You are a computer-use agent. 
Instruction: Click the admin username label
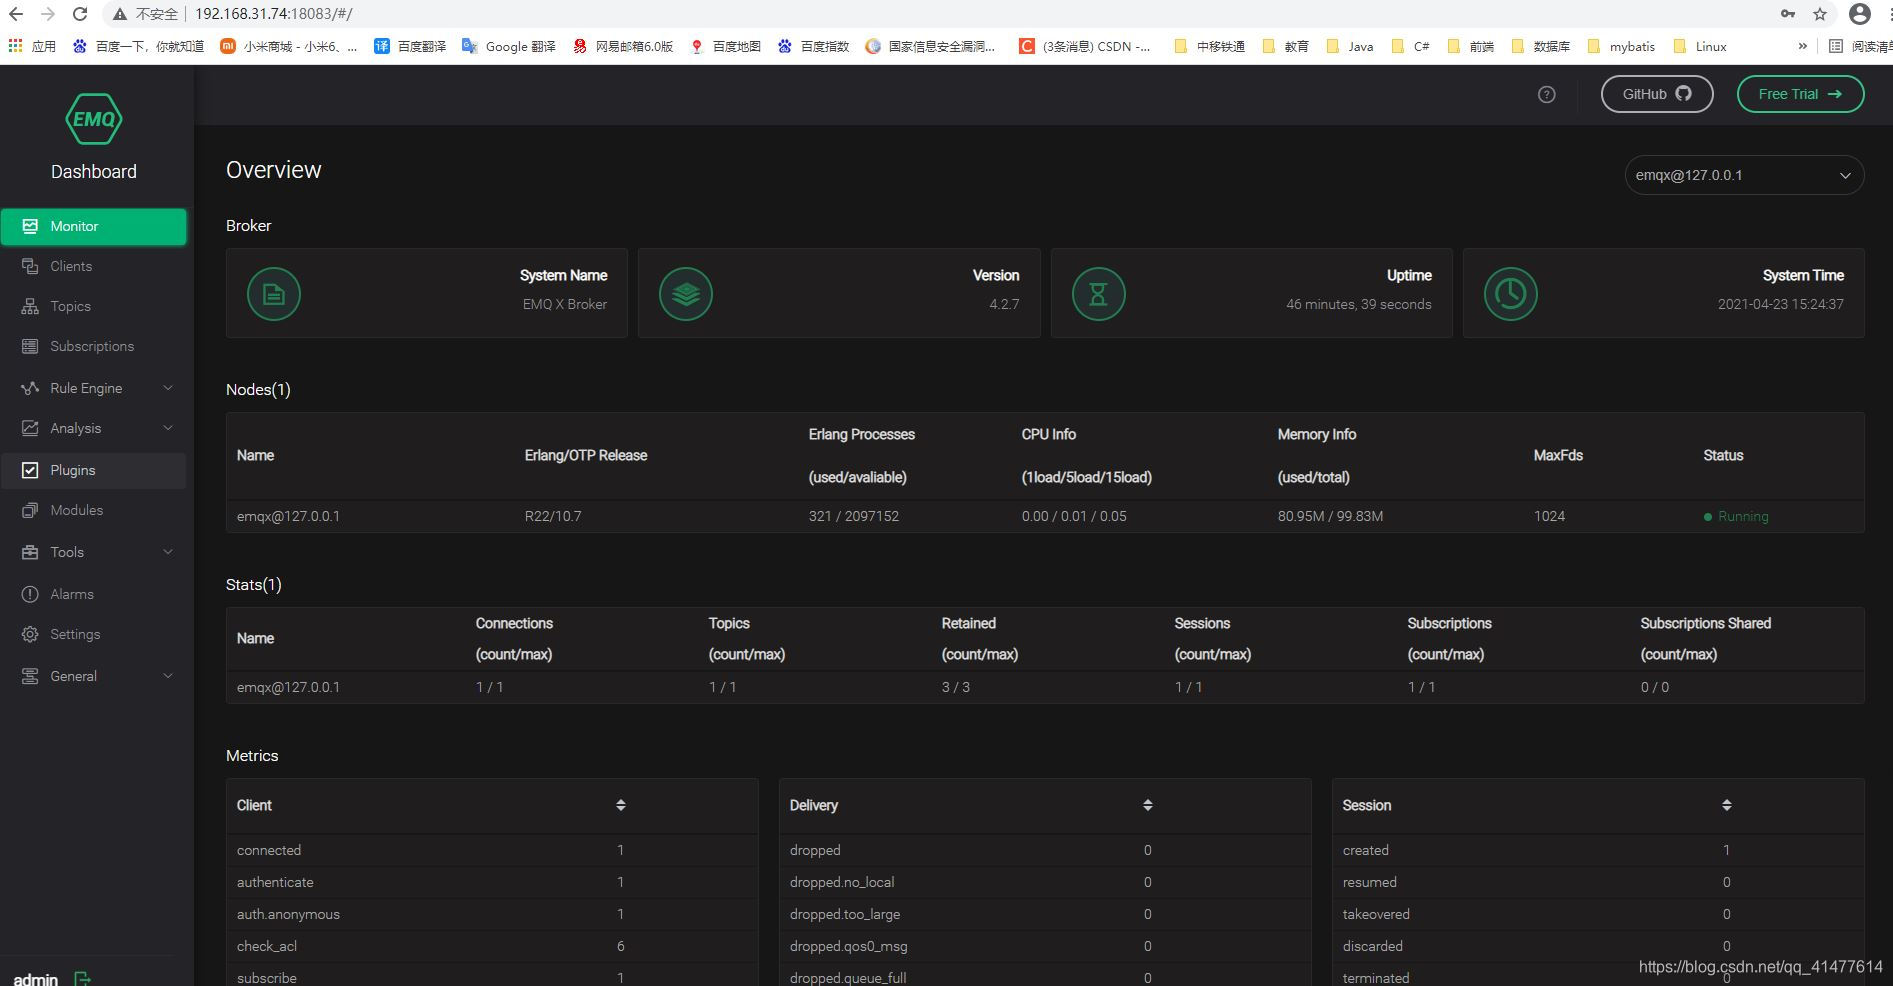36,979
